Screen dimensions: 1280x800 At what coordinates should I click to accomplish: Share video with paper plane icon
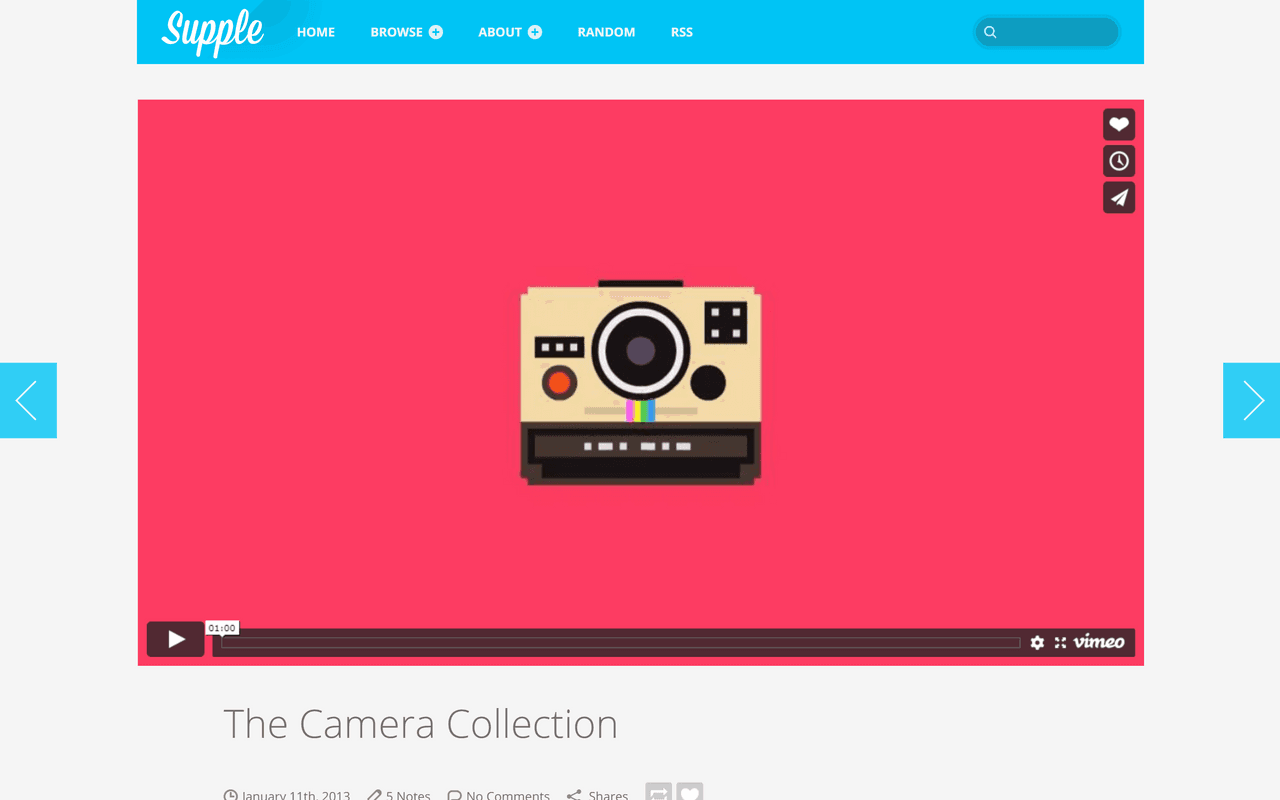(1119, 198)
